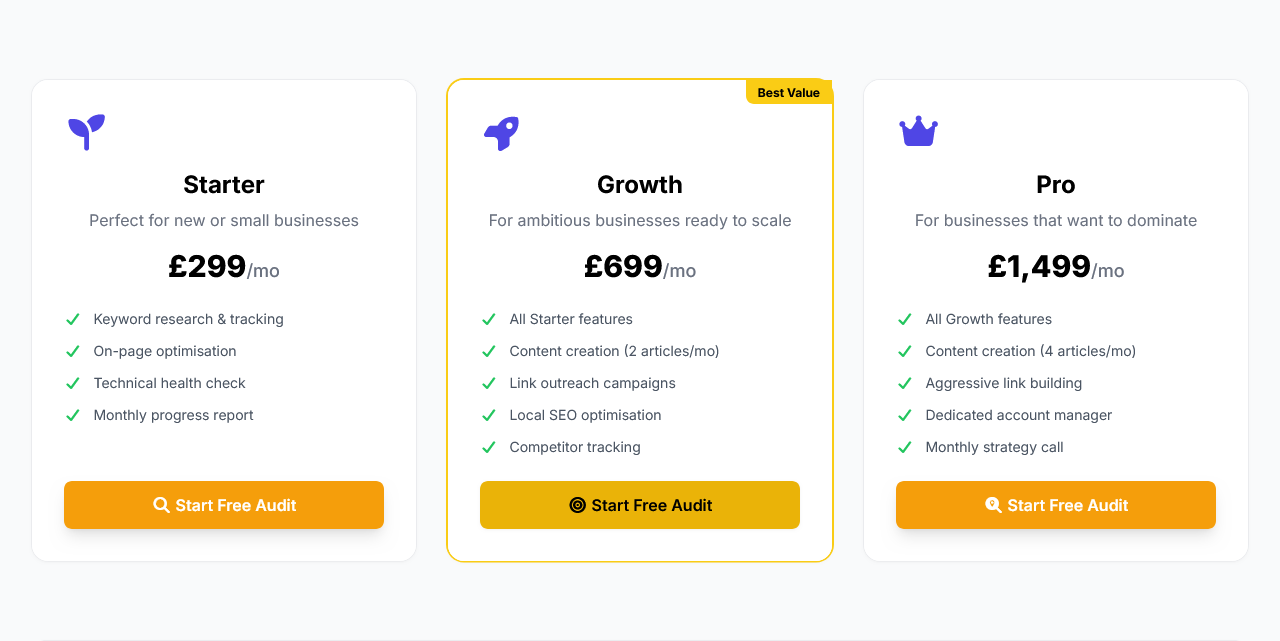Click magnifier icon in Starter audit button
The height and width of the screenshot is (641, 1280).
(x=161, y=505)
